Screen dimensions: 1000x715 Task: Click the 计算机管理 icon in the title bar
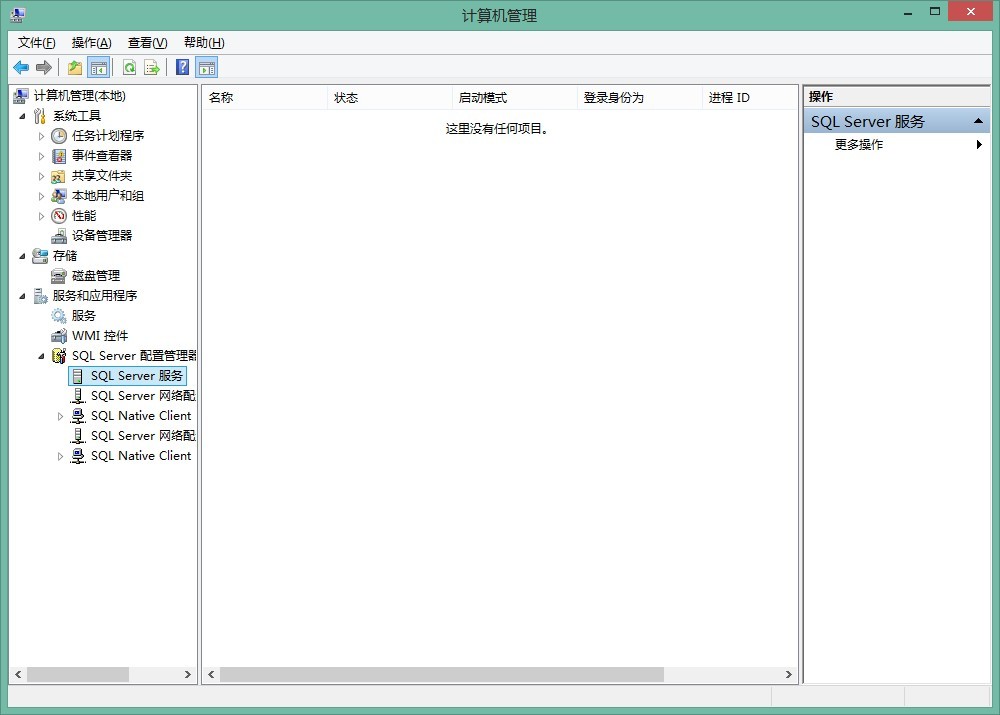pyautogui.click(x=17, y=15)
